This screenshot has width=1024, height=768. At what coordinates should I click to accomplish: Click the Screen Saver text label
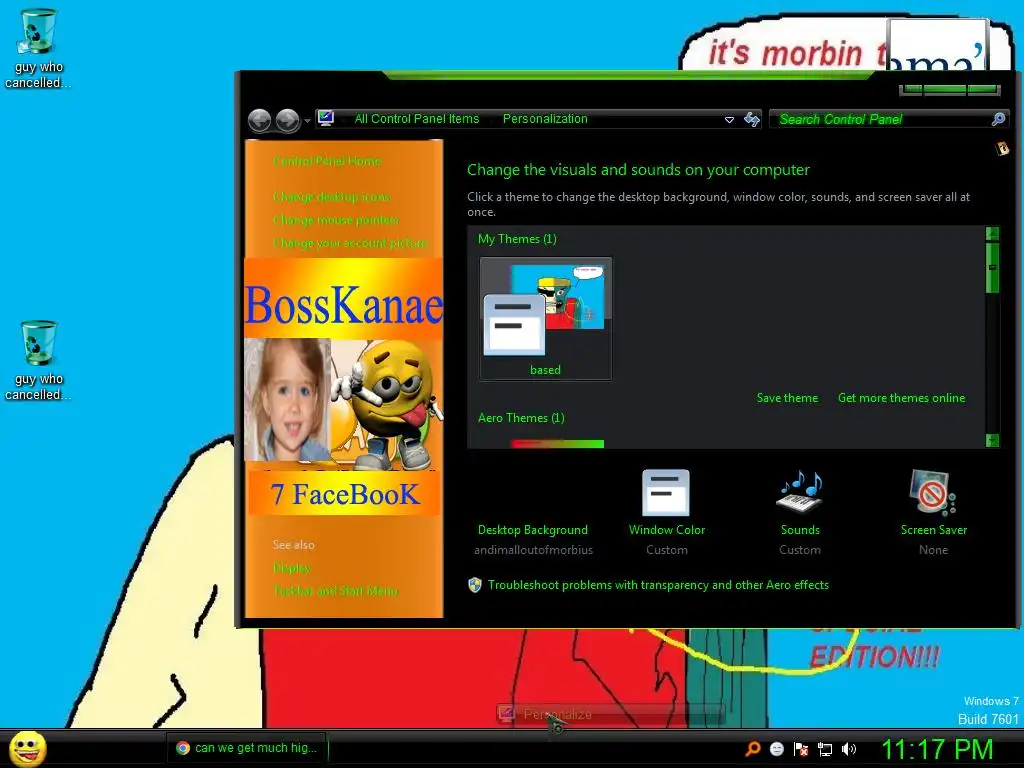pyautogui.click(x=934, y=530)
